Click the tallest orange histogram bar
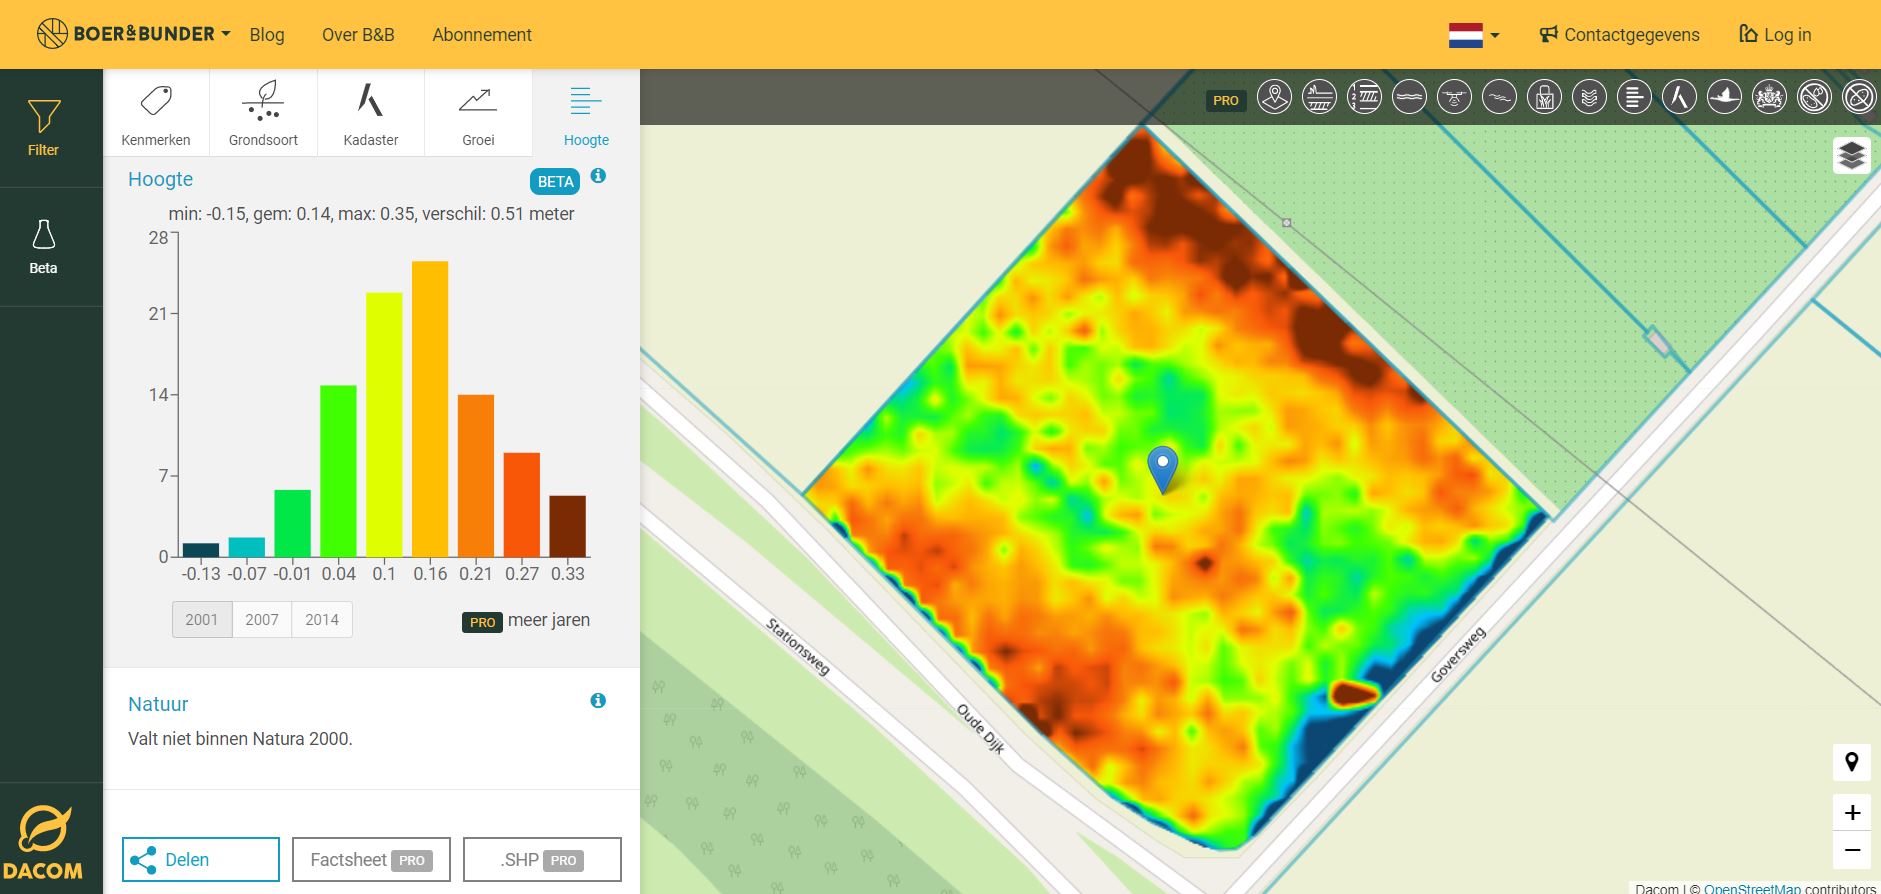 [x=430, y=408]
